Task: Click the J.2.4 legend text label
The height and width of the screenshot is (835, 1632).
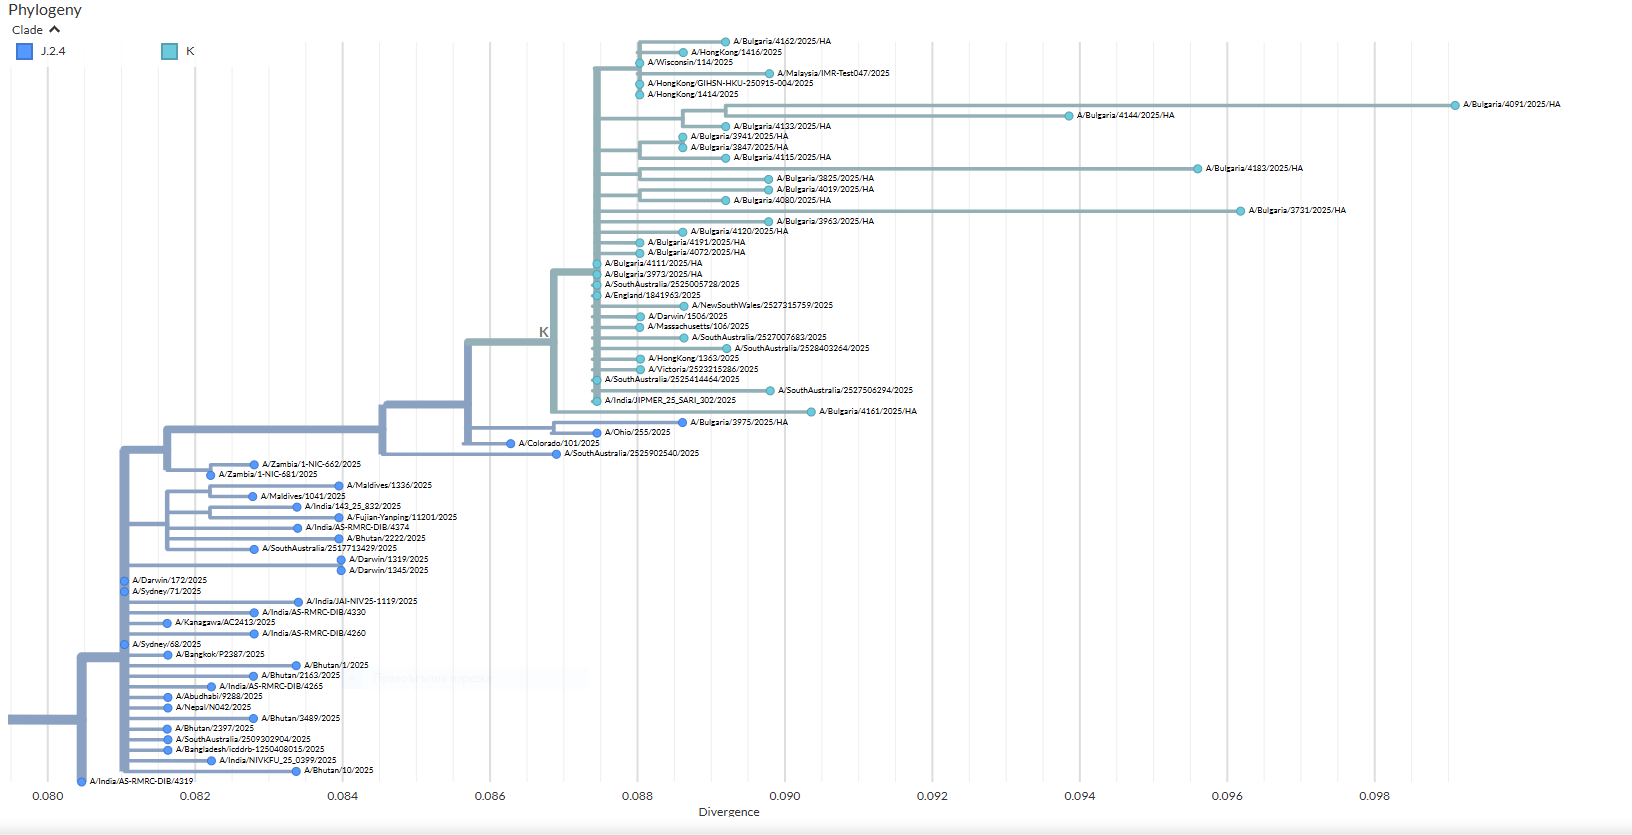Action: coord(53,51)
